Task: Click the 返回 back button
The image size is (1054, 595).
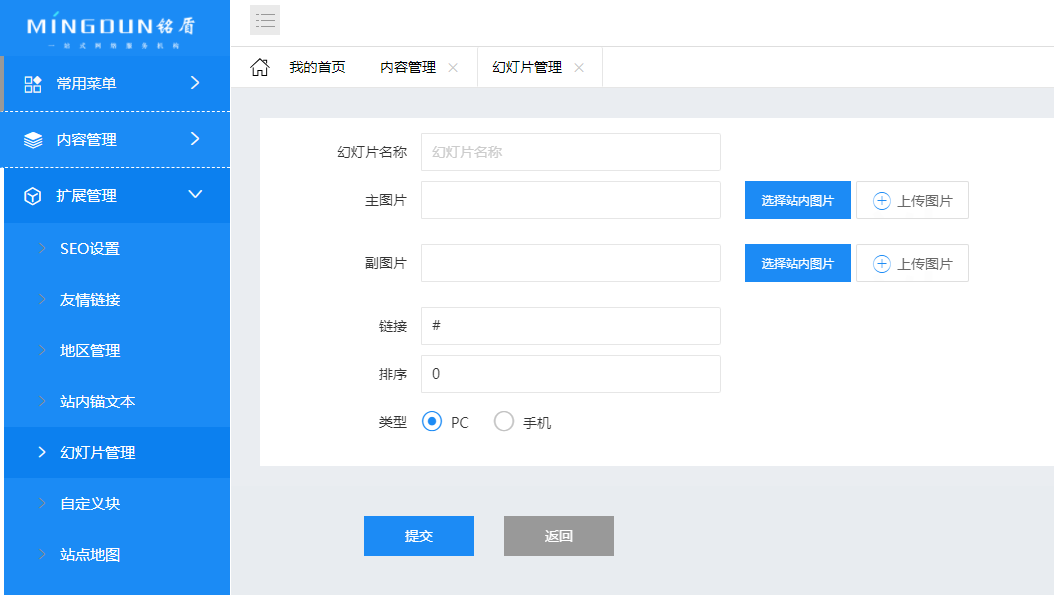Action: coord(558,536)
